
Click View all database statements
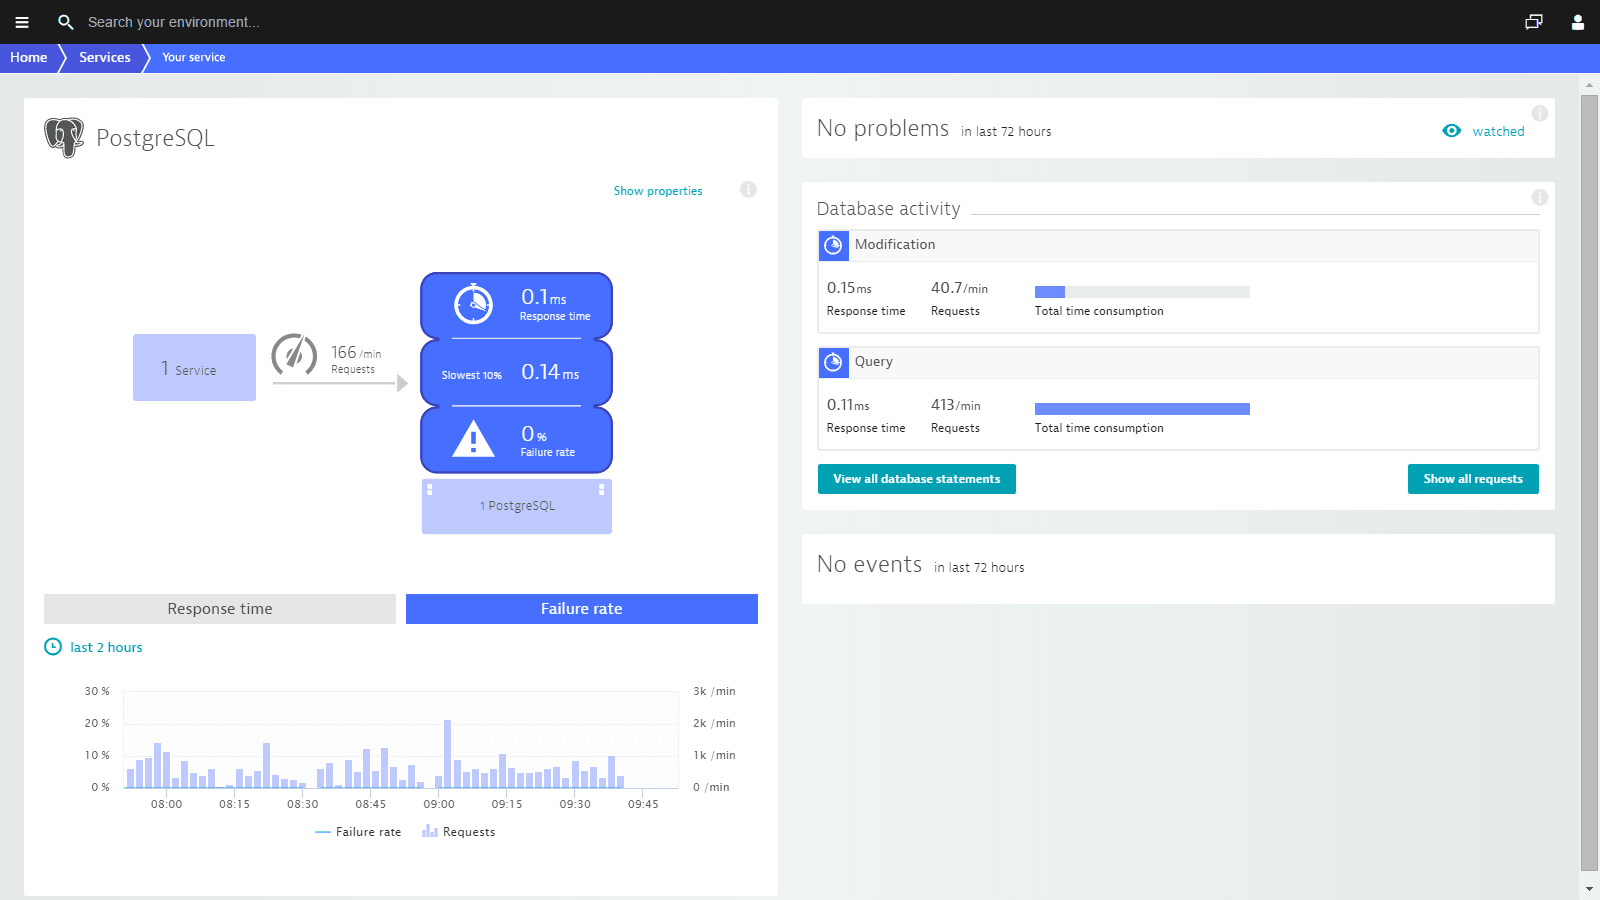tap(916, 478)
